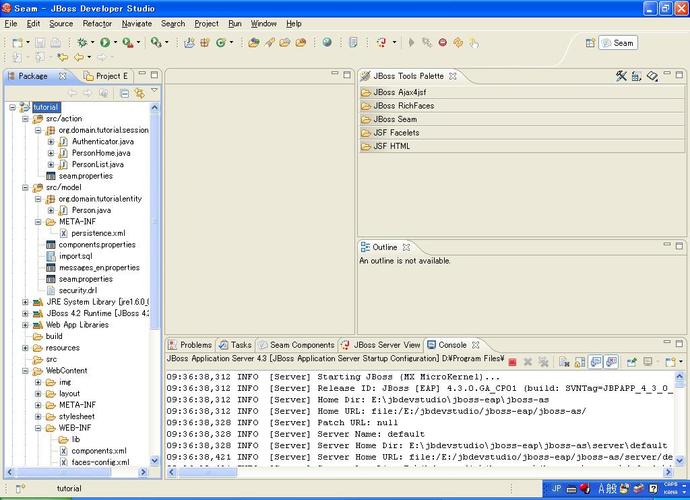Open the Open Web Browser globe icon
This screenshot has width=690, height=500.
pyautogui.click(x=327, y=42)
